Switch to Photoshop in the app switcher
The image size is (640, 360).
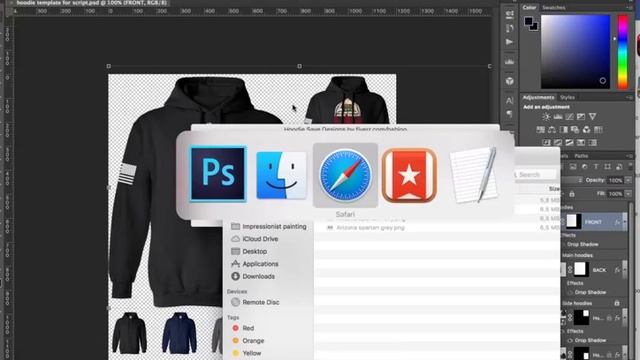point(218,174)
